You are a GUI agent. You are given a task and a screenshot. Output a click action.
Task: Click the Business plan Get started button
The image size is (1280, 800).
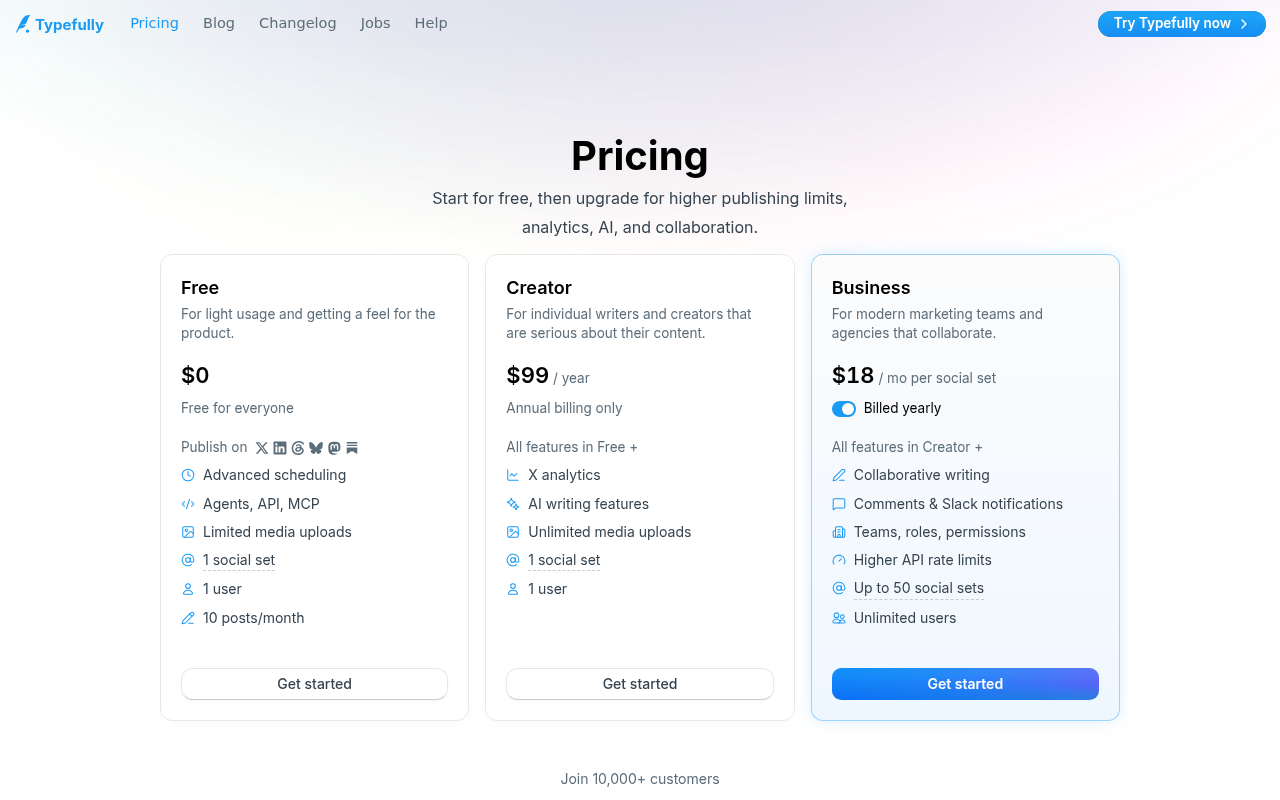click(x=965, y=684)
